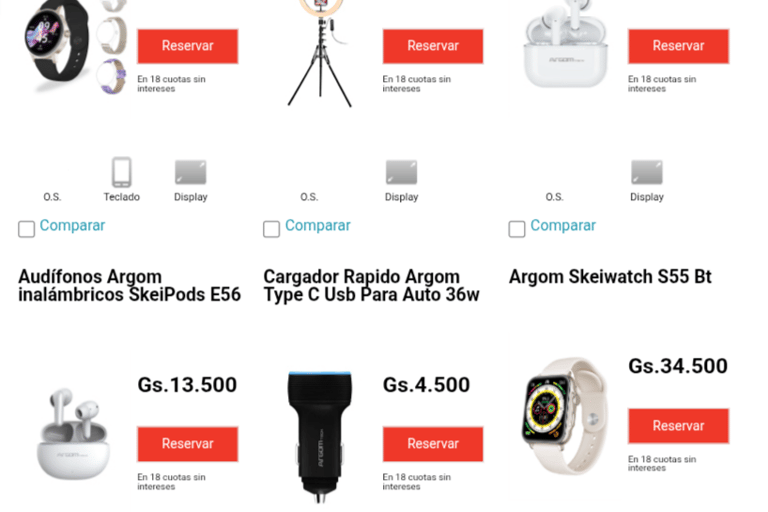Reserve the ring light tripod
768x512 pixels.
point(433,46)
